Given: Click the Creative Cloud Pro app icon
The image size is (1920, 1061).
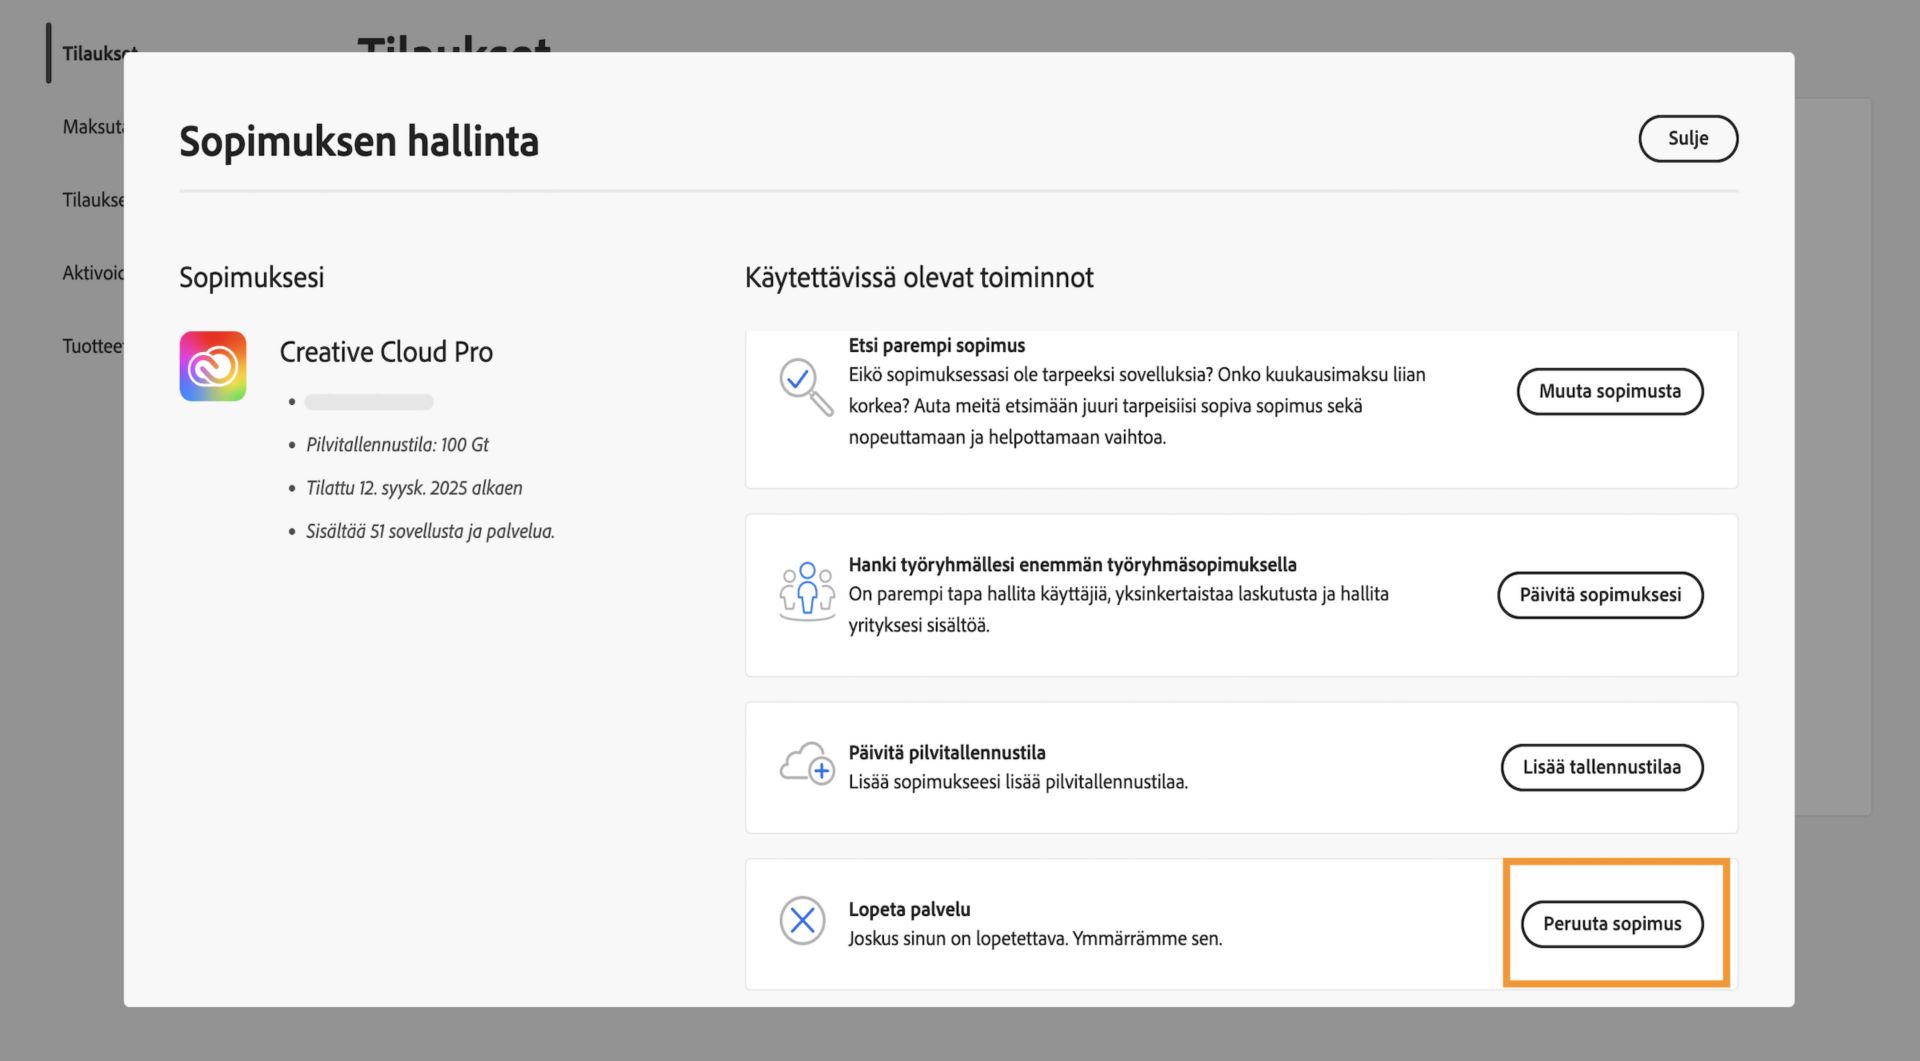Looking at the screenshot, I should point(213,366).
